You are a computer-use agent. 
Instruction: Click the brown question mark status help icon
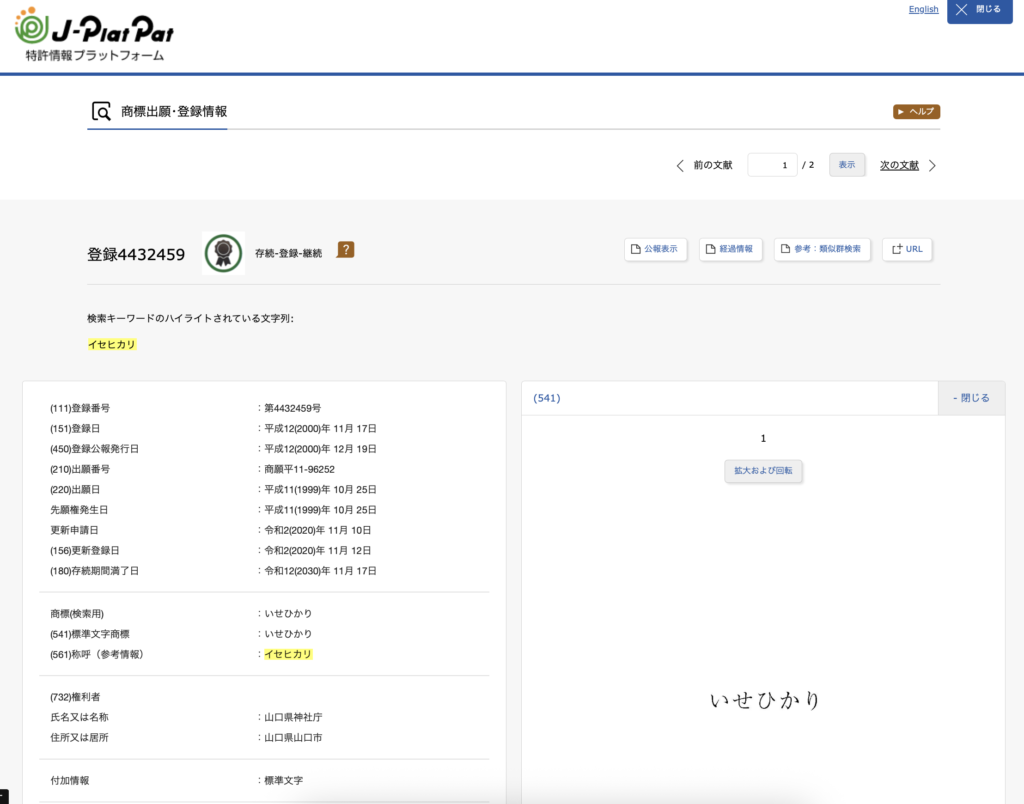(345, 249)
